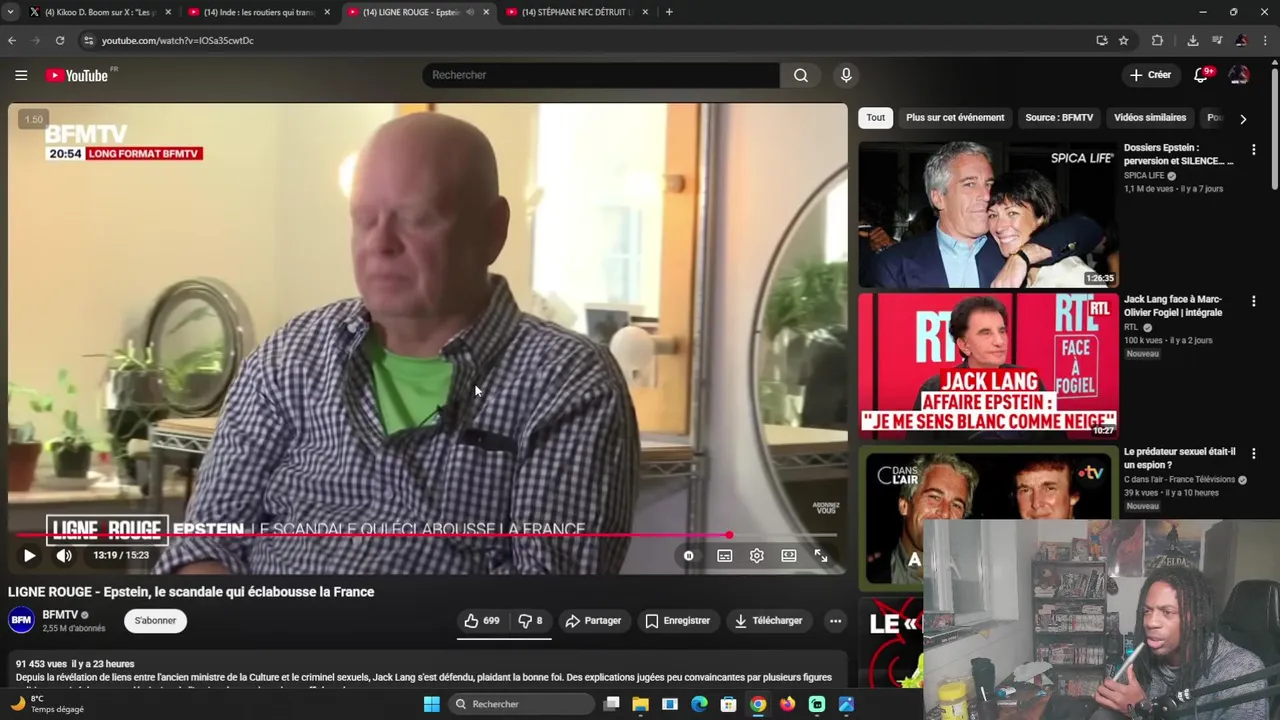Click Windows taskbar Rechercher search
Image resolution: width=1280 pixels, height=720 pixels.
pos(522,704)
